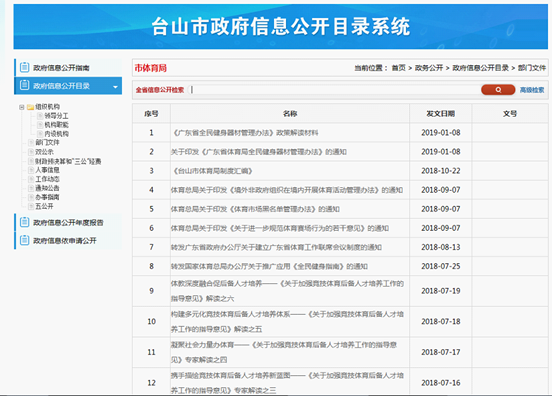The width and height of the screenshot is (552, 396).
Task: Go to 政务公开 in the breadcrumb
Action: point(429,68)
